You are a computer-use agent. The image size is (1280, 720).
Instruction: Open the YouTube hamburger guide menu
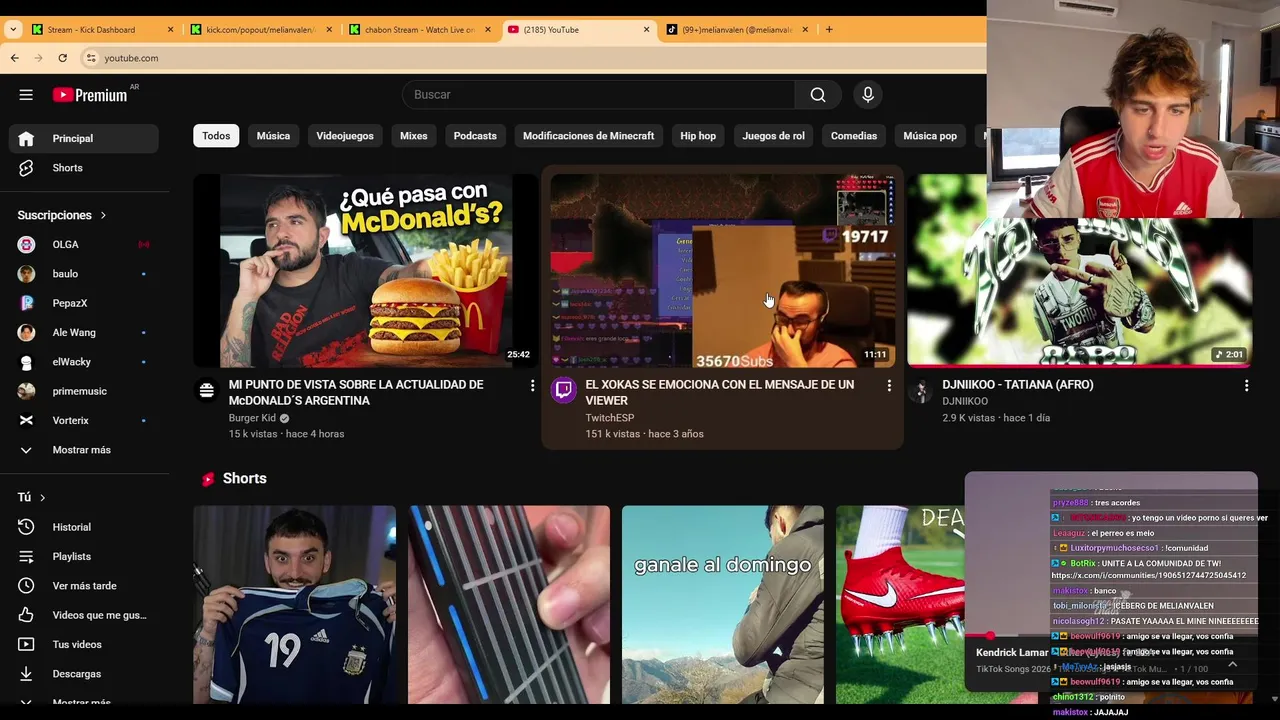pos(26,95)
